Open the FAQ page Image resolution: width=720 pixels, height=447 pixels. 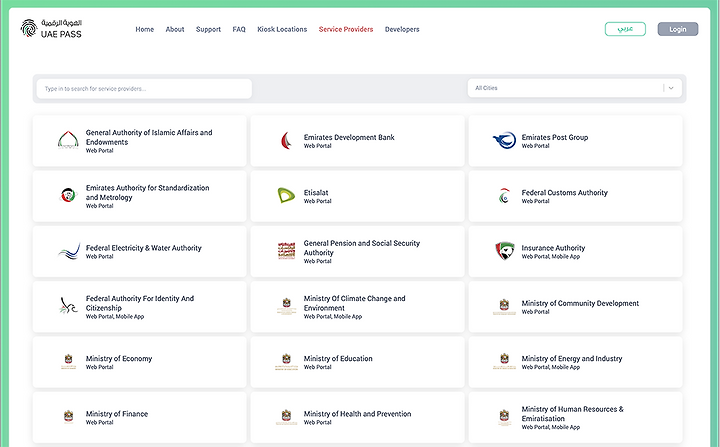click(239, 29)
